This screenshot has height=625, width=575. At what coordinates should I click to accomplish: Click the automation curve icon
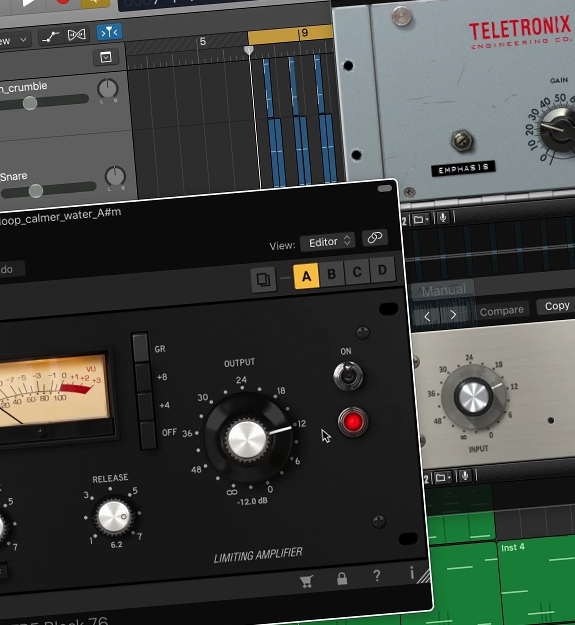coord(51,37)
